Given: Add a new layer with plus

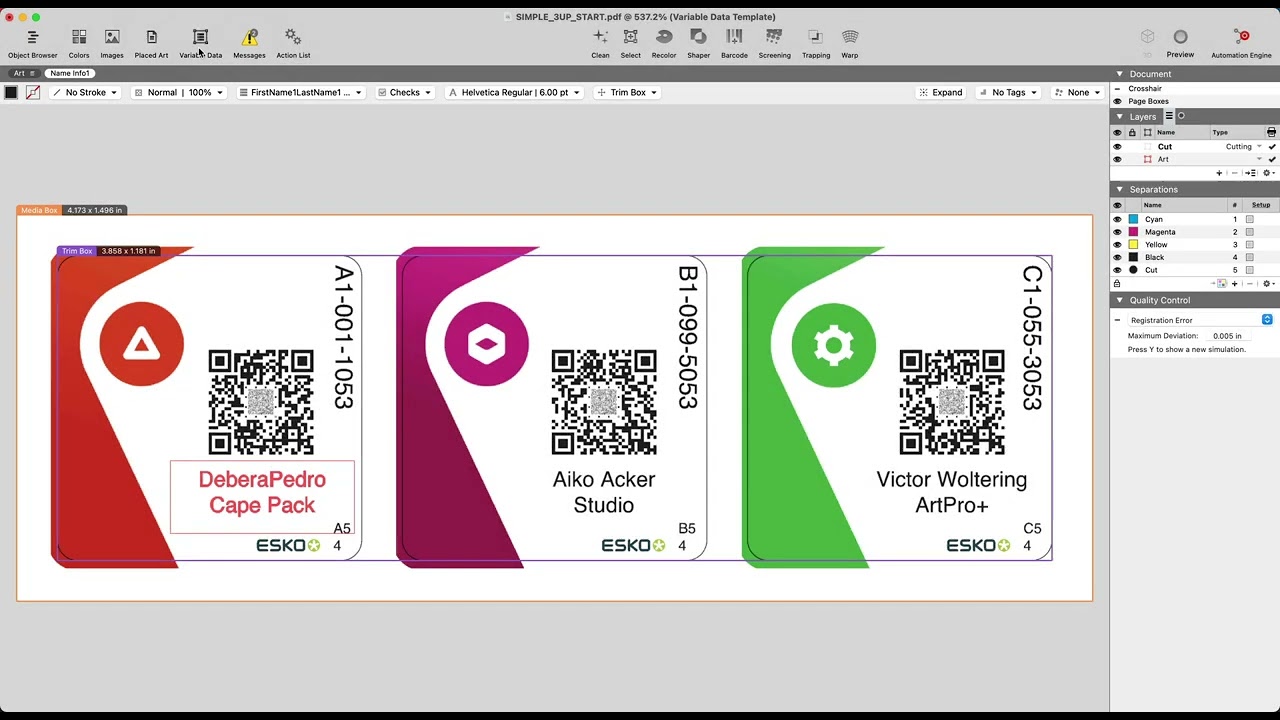Looking at the screenshot, I should pyautogui.click(x=1219, y=173).
